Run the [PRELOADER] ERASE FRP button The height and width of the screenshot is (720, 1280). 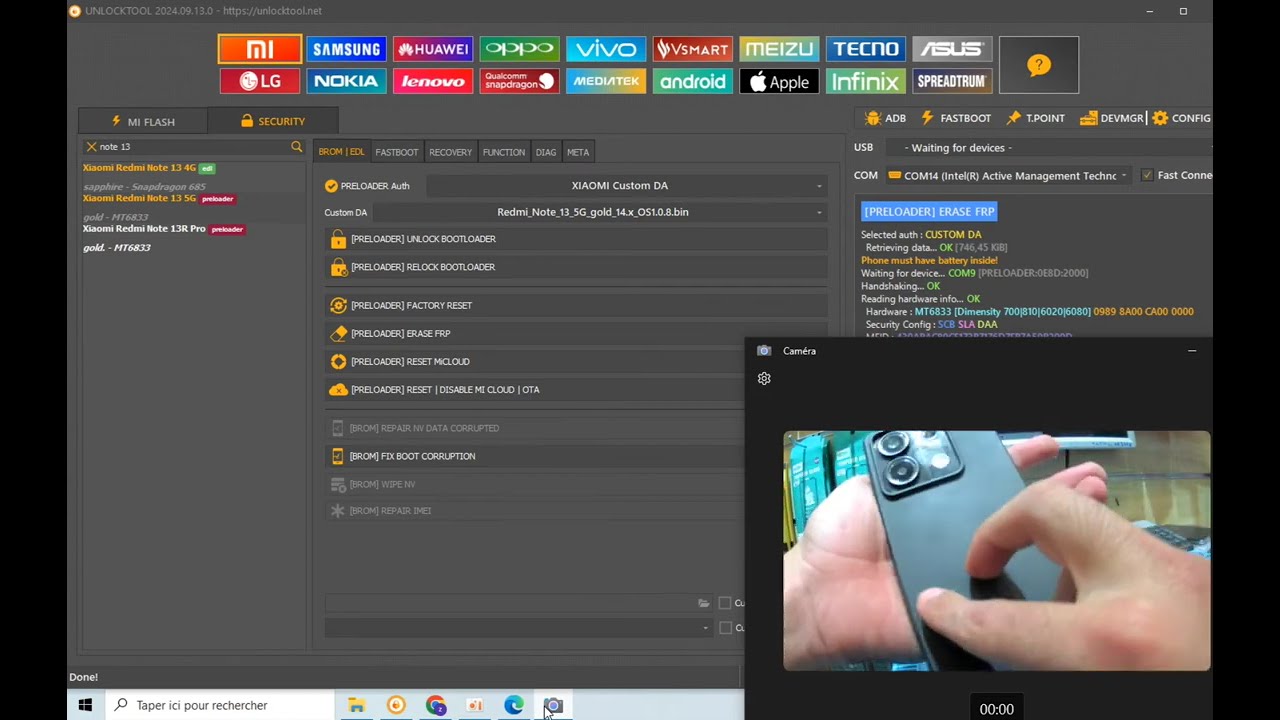[576, 333]
